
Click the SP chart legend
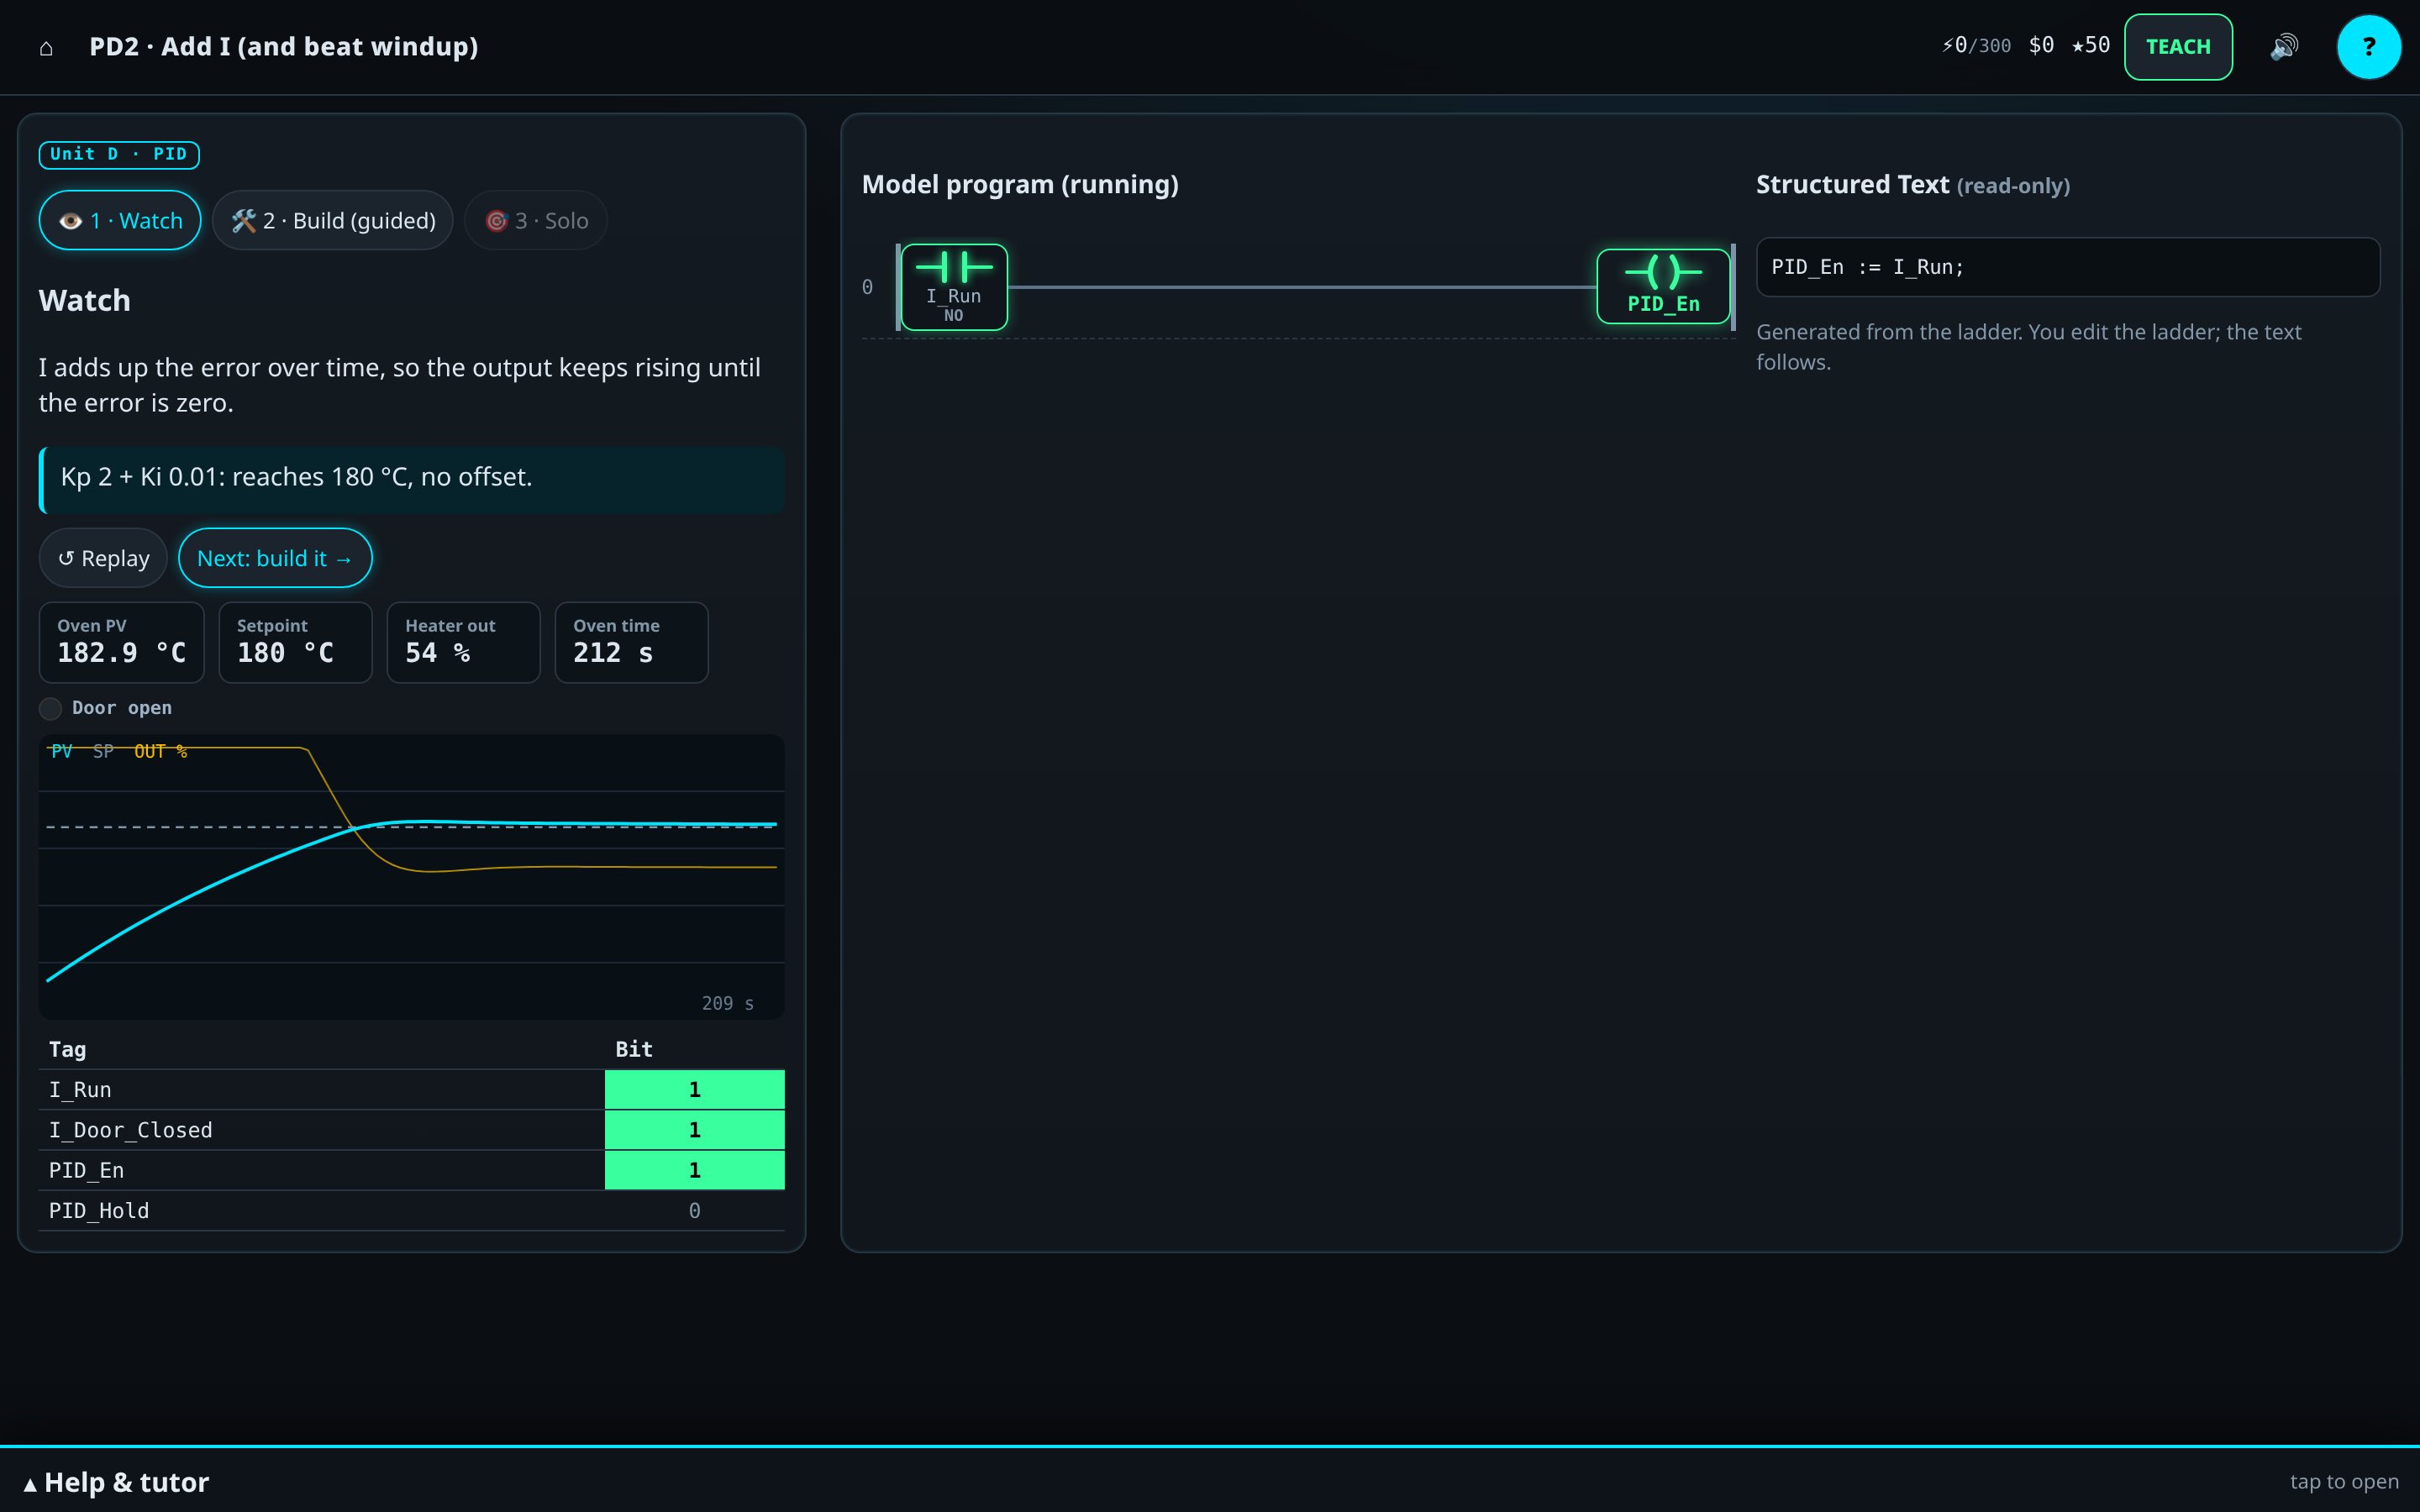click(x=103, y=751)
